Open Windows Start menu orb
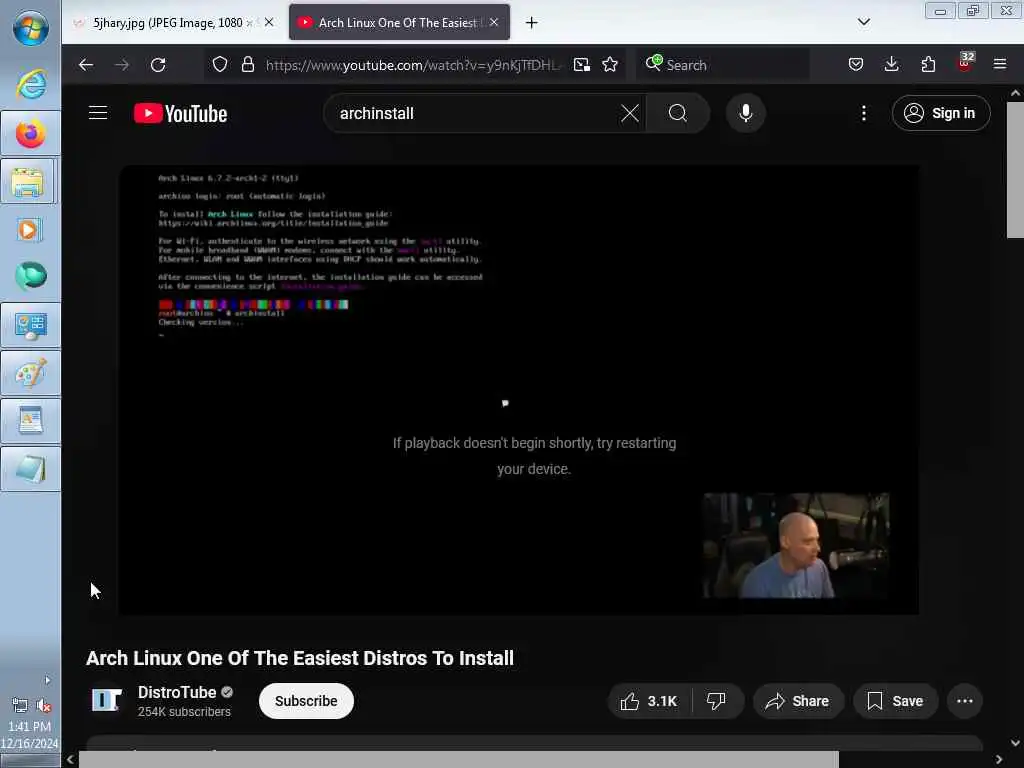1024x768 pixels. tap(31, 28)
